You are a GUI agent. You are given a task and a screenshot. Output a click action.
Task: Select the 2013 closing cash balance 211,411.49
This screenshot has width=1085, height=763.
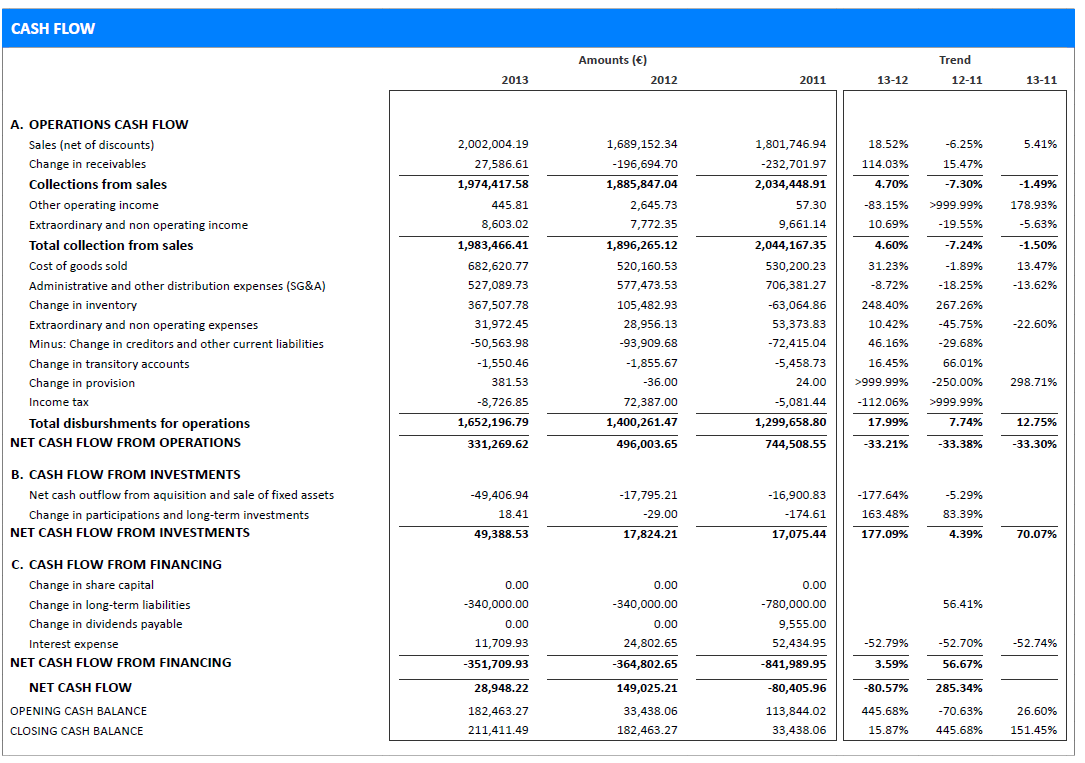click(498, 731)
